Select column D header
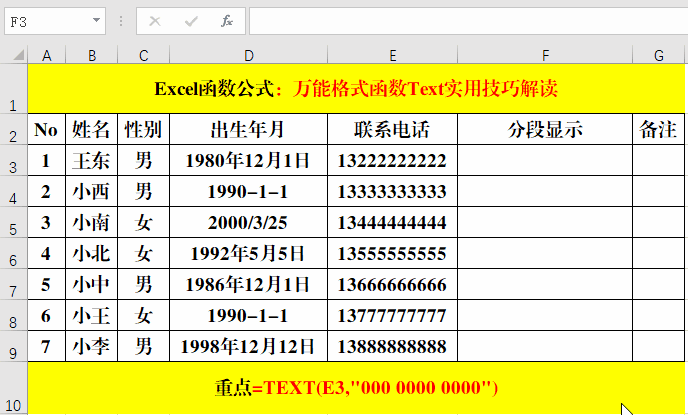The width and height of the screenshot is (688, 415). pyautogui.click(x=248, y=56)
